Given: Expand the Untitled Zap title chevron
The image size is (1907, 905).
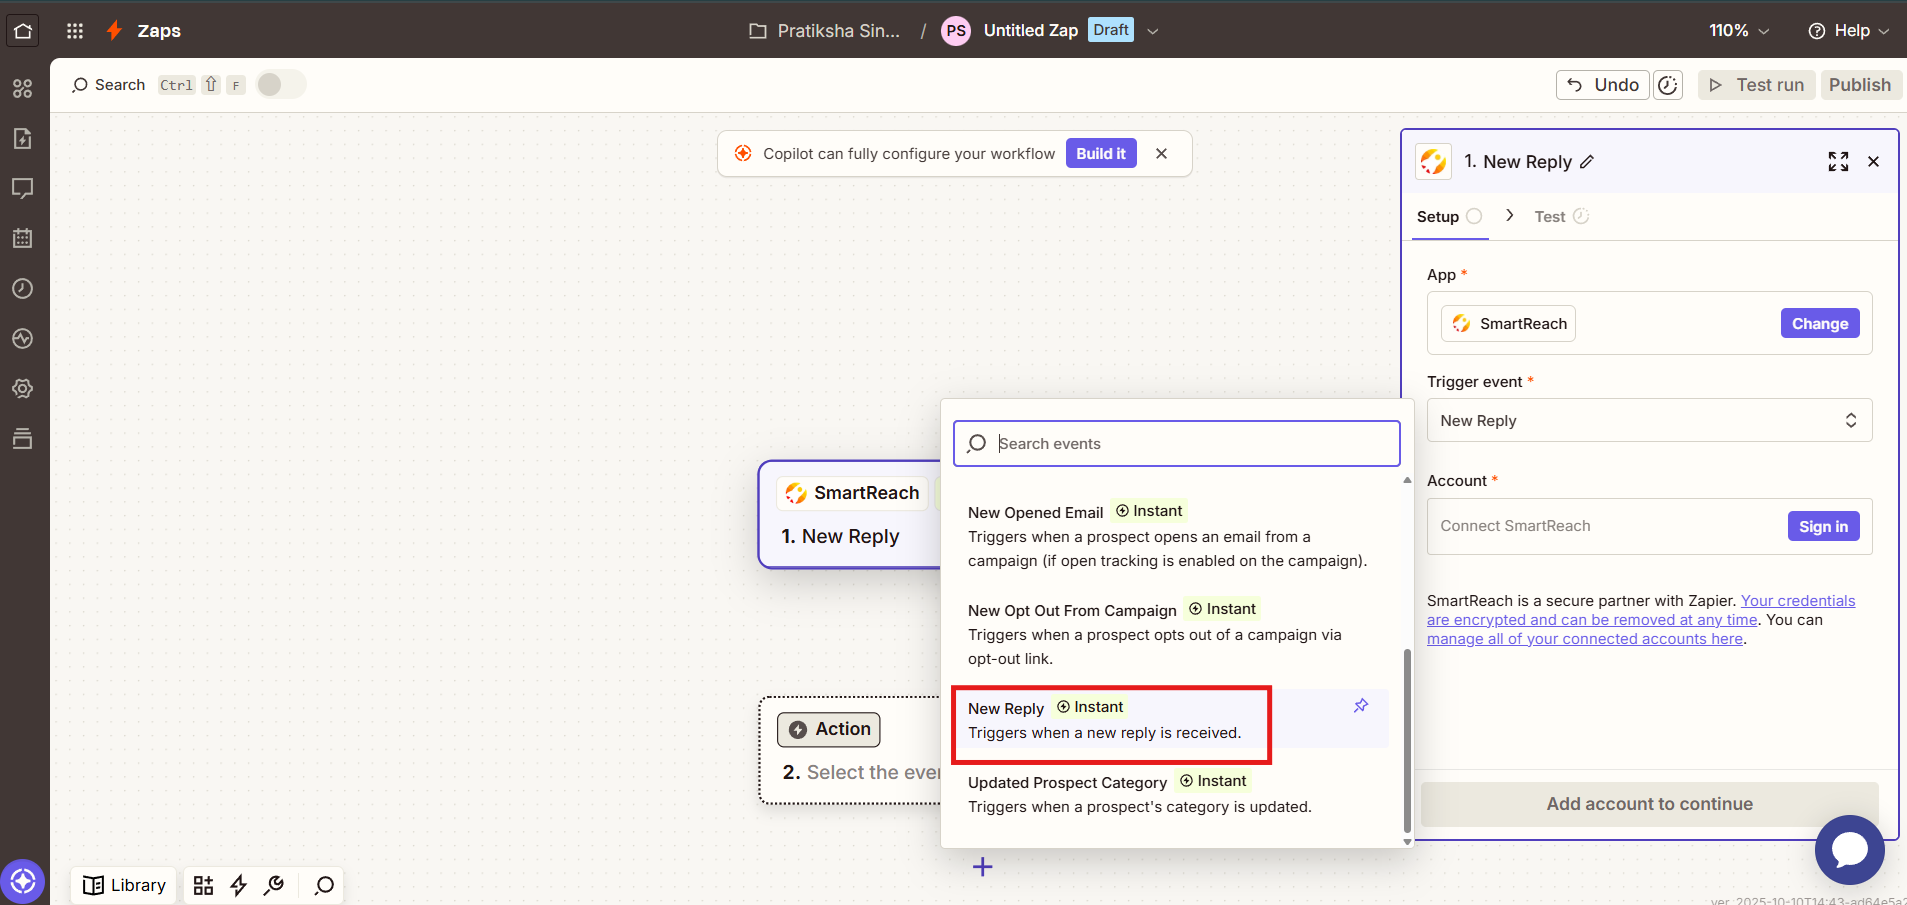Looking at the screenshot, I should (x=1153, y=31).
